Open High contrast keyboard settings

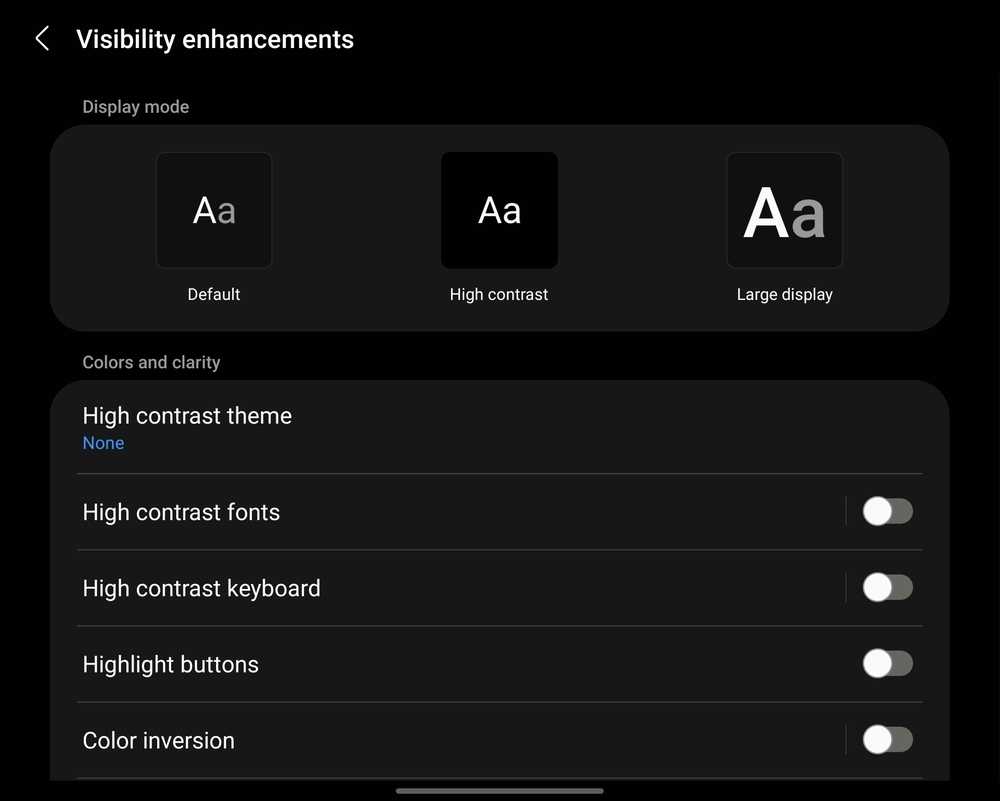(201, 588)
